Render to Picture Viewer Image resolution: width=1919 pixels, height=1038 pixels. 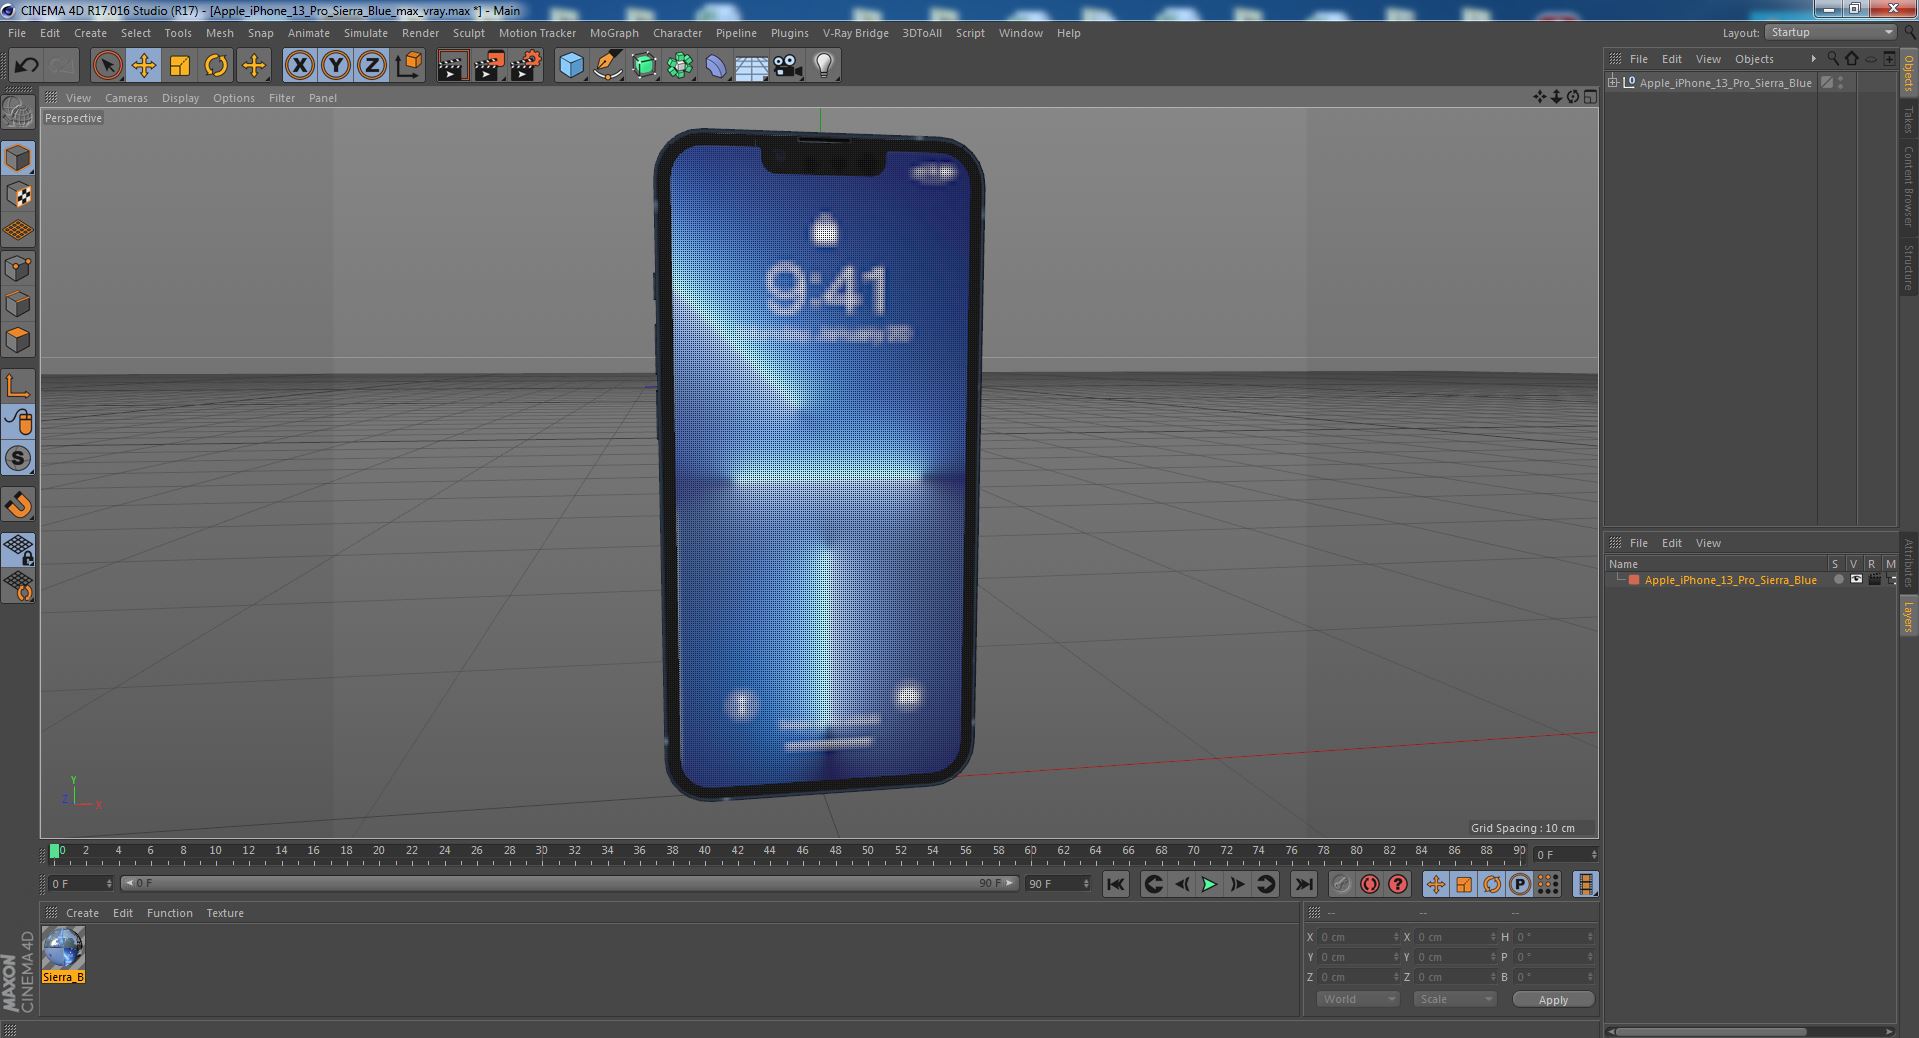point(489,66)
